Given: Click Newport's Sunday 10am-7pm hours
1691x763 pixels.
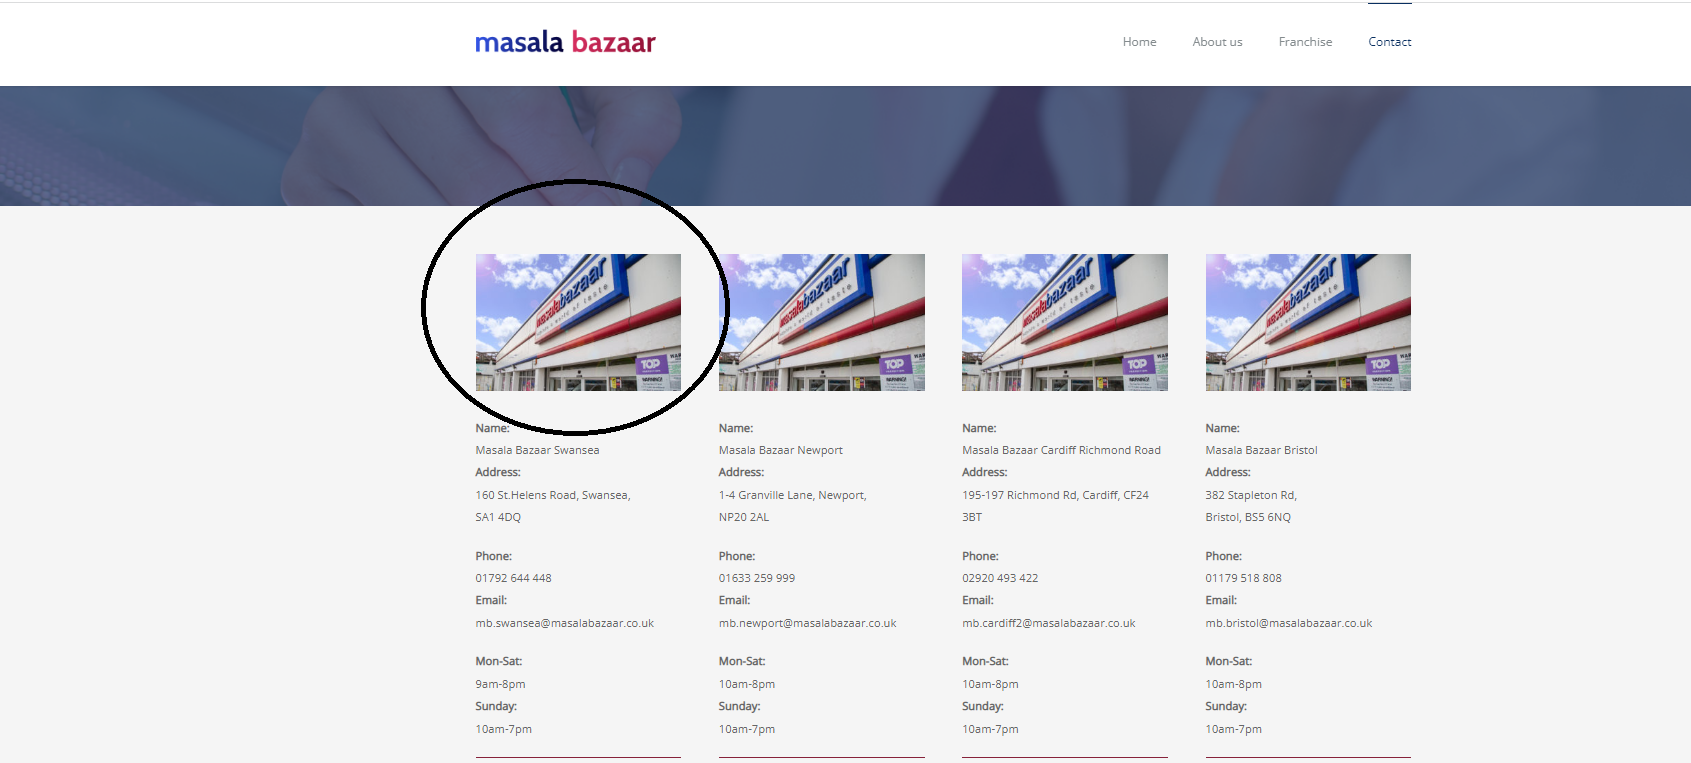Looking at the screenshot, I should pyautogui.click(x=747, y=729).
